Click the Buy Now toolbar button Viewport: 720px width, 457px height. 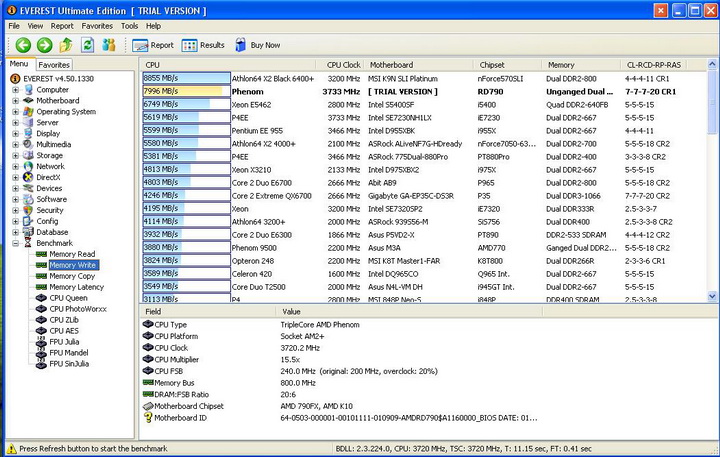258,45
